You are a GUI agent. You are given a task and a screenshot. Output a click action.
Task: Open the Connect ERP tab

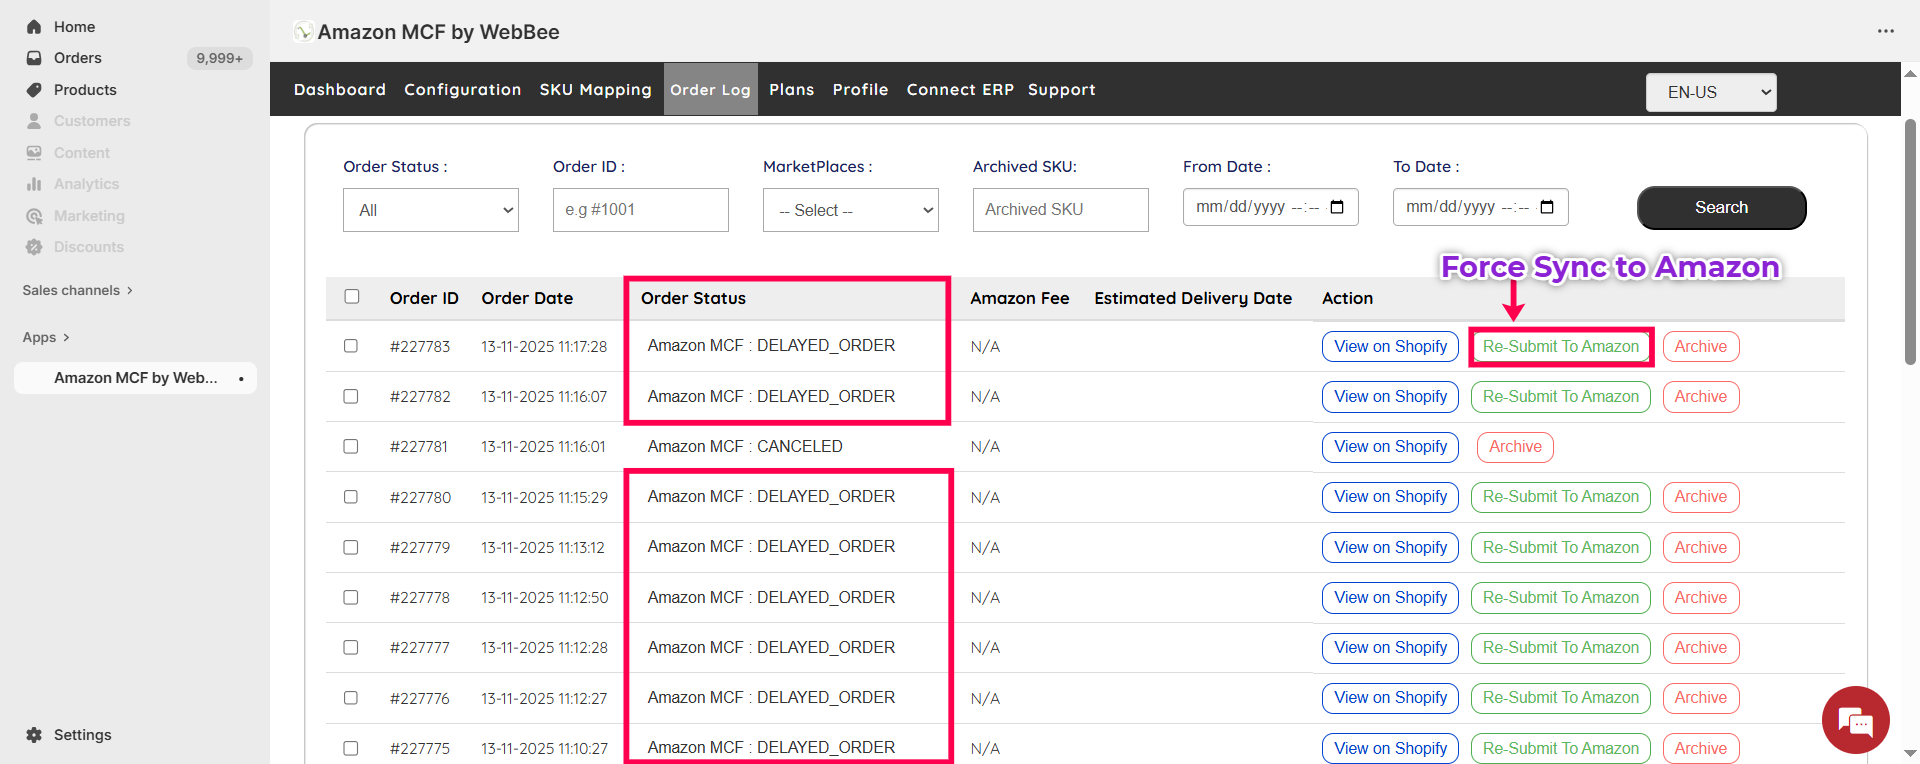pyautogui.click(x=959, y=90)
